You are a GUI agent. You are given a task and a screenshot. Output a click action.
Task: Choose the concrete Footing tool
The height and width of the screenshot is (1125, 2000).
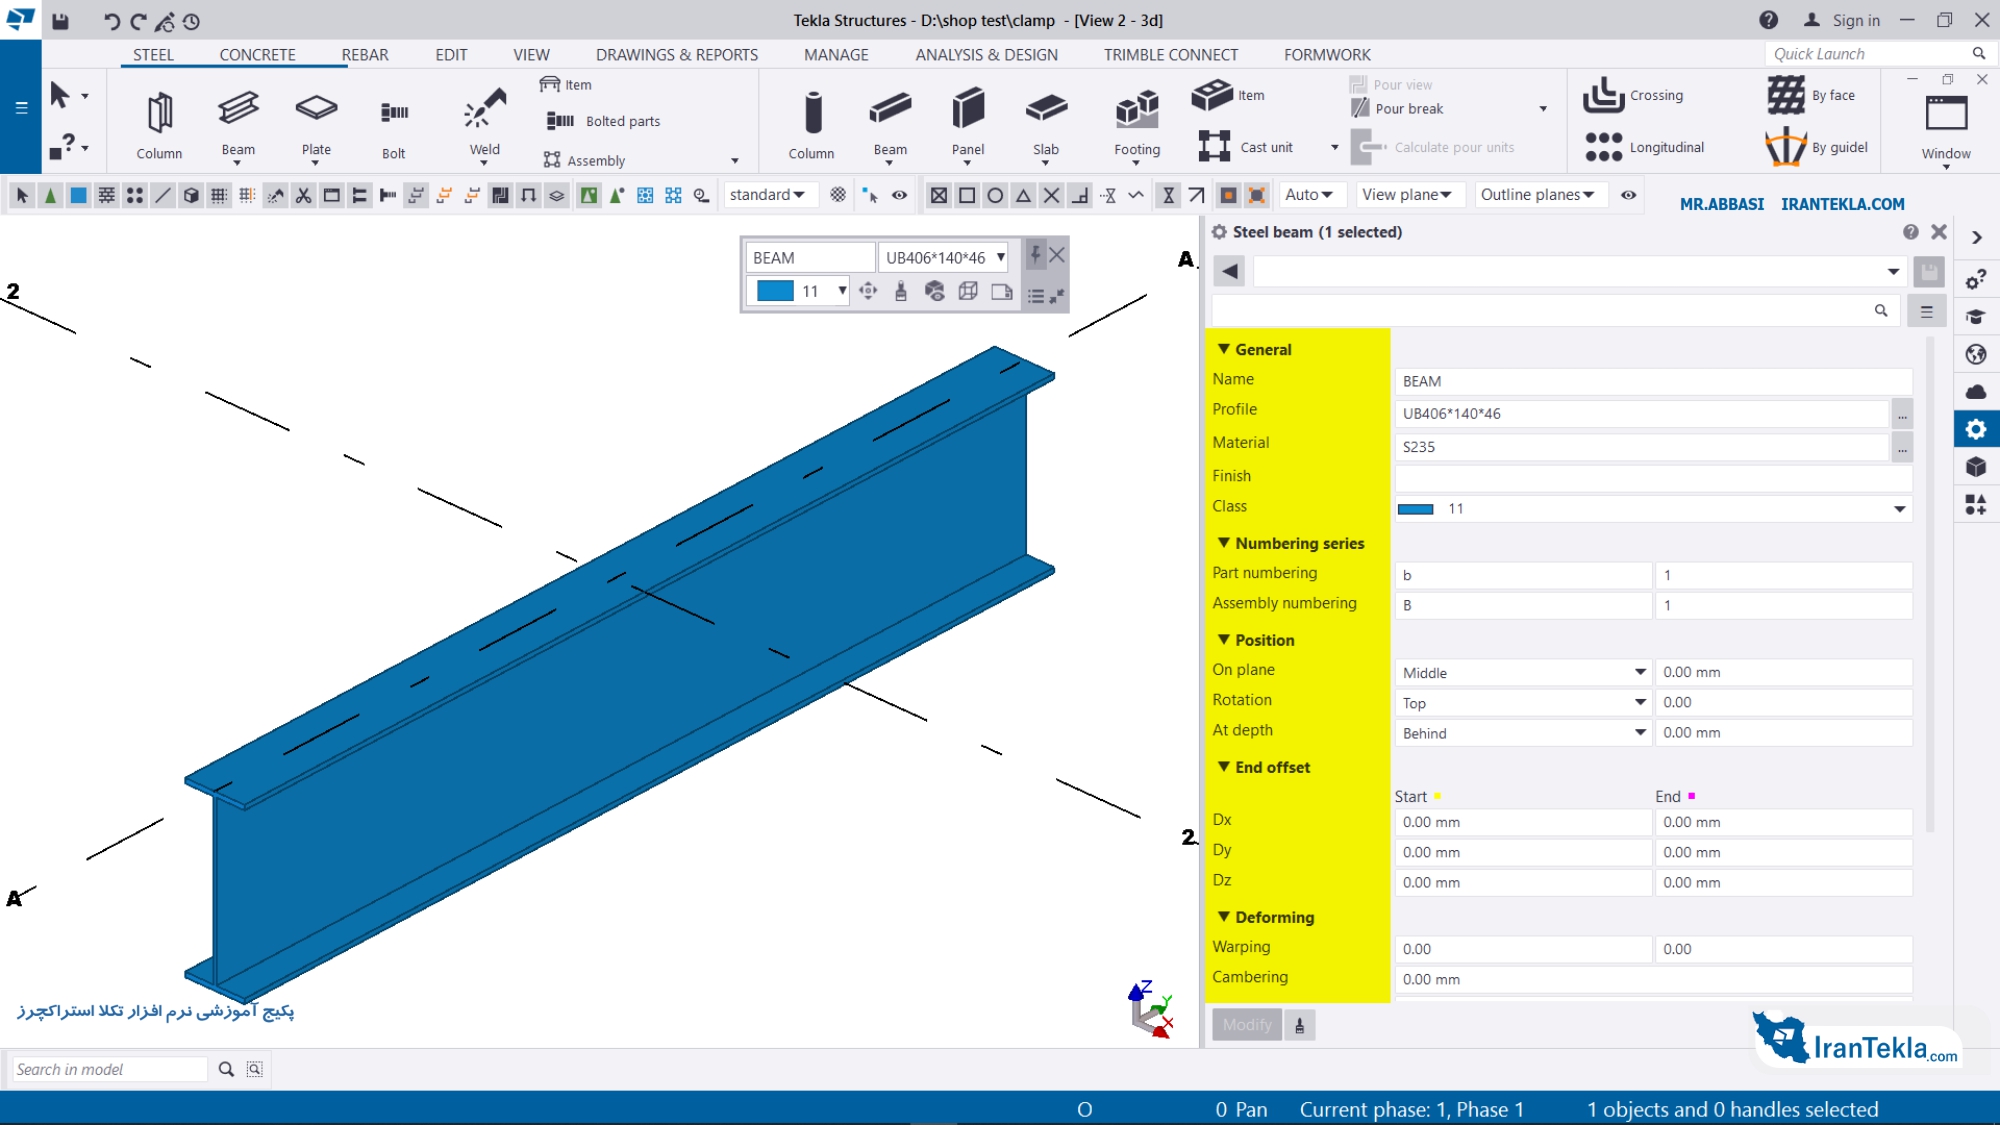(1137, 124)
